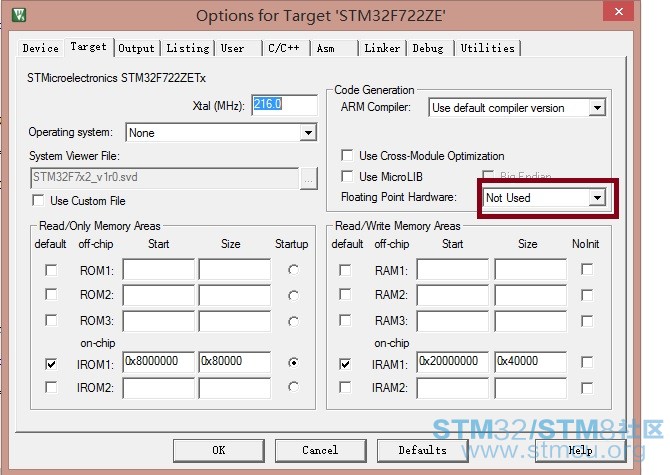670x475 pixels.
Task: Open the Asm tab
Action: pos(326,48)
